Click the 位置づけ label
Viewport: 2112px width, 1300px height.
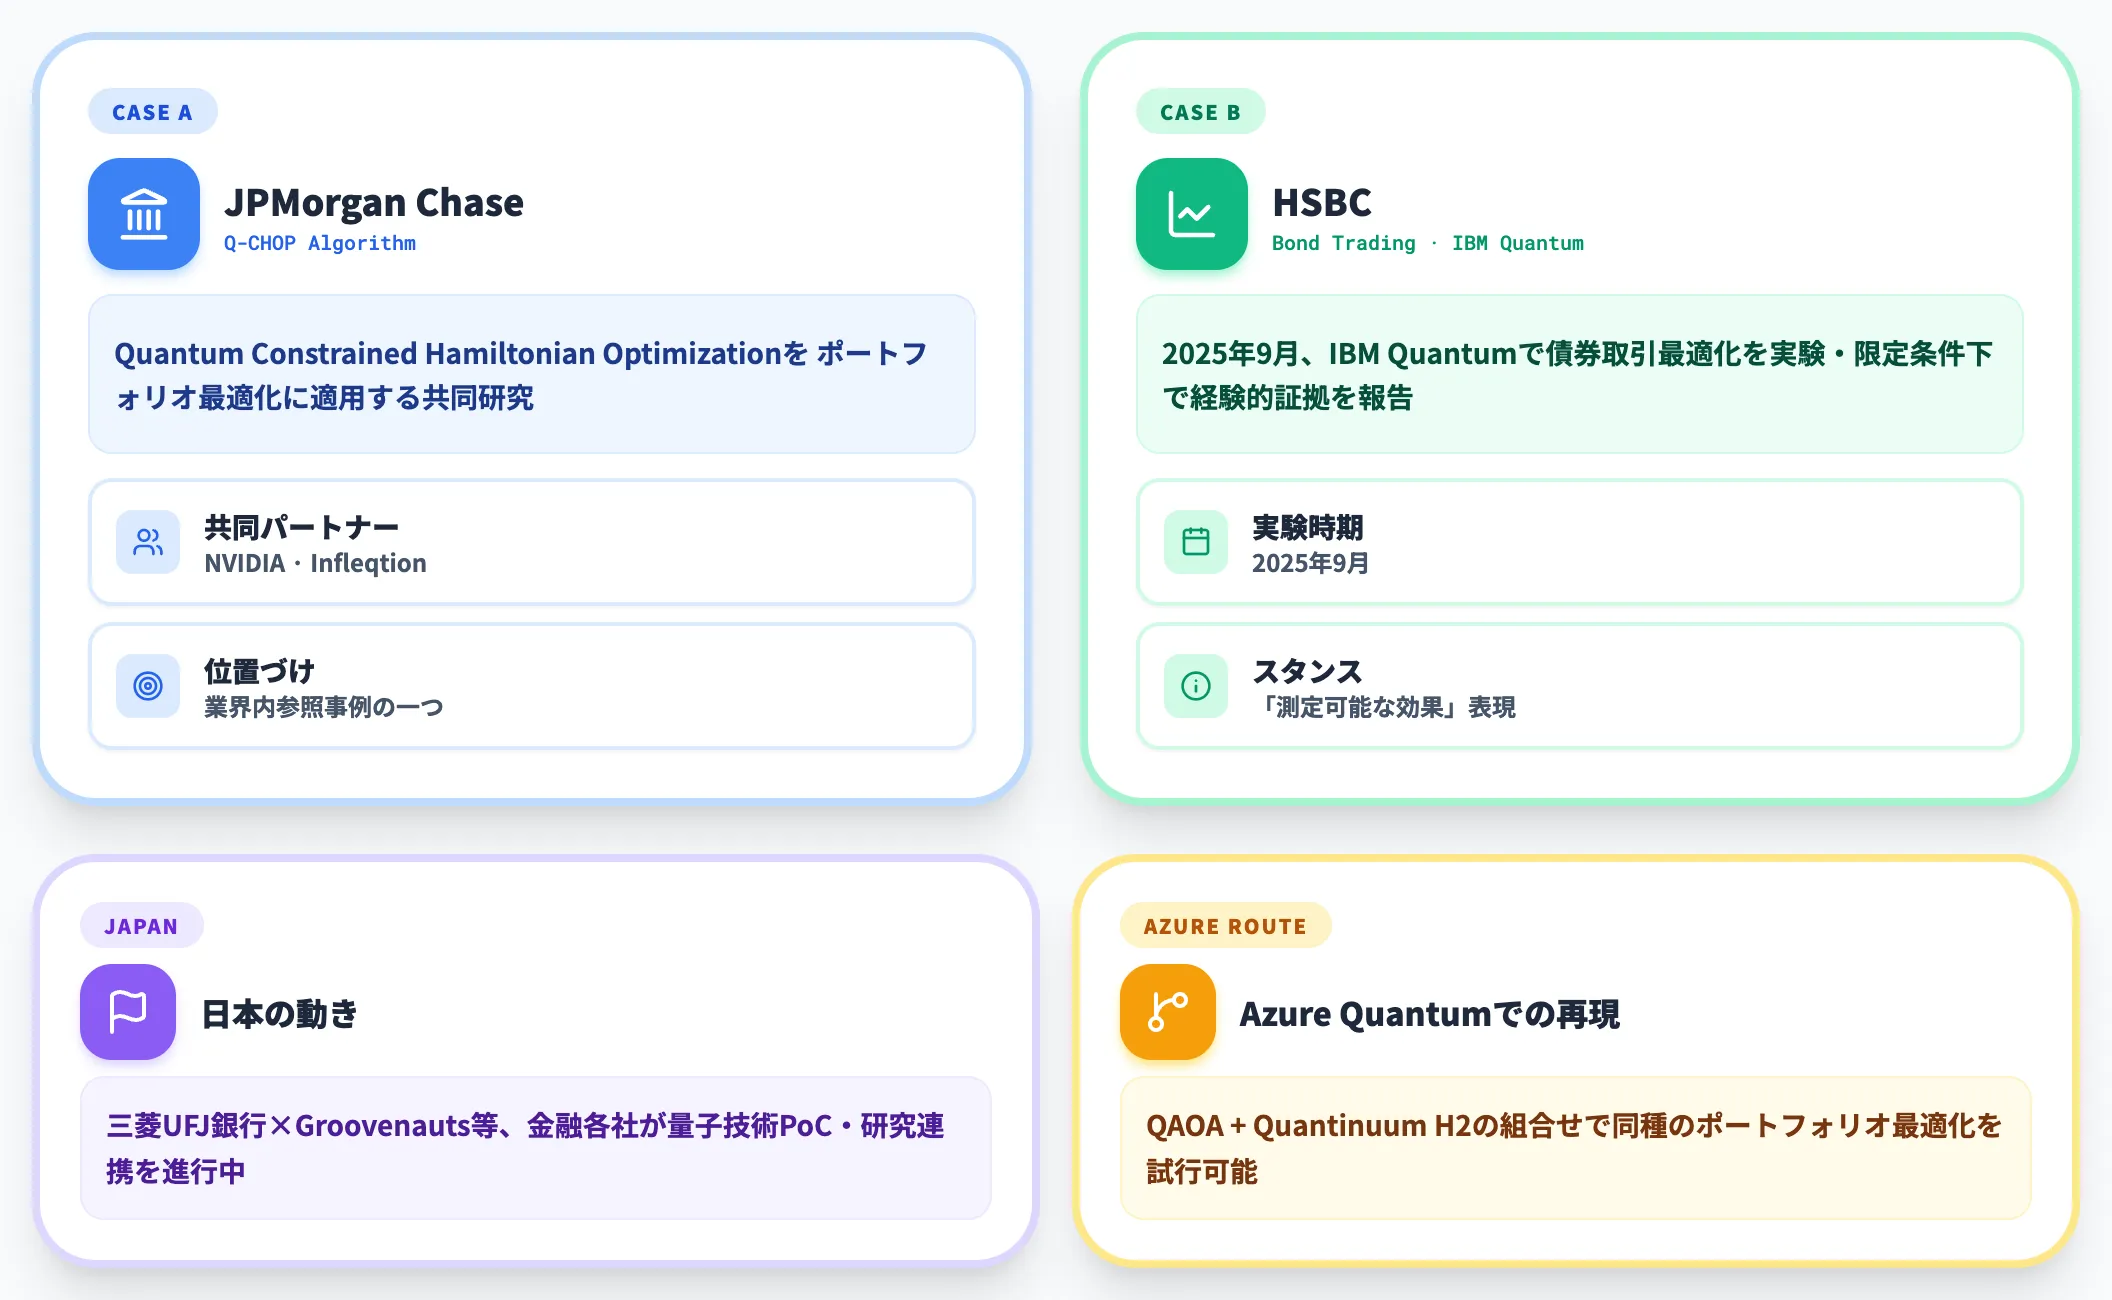(x=259, y=671)
